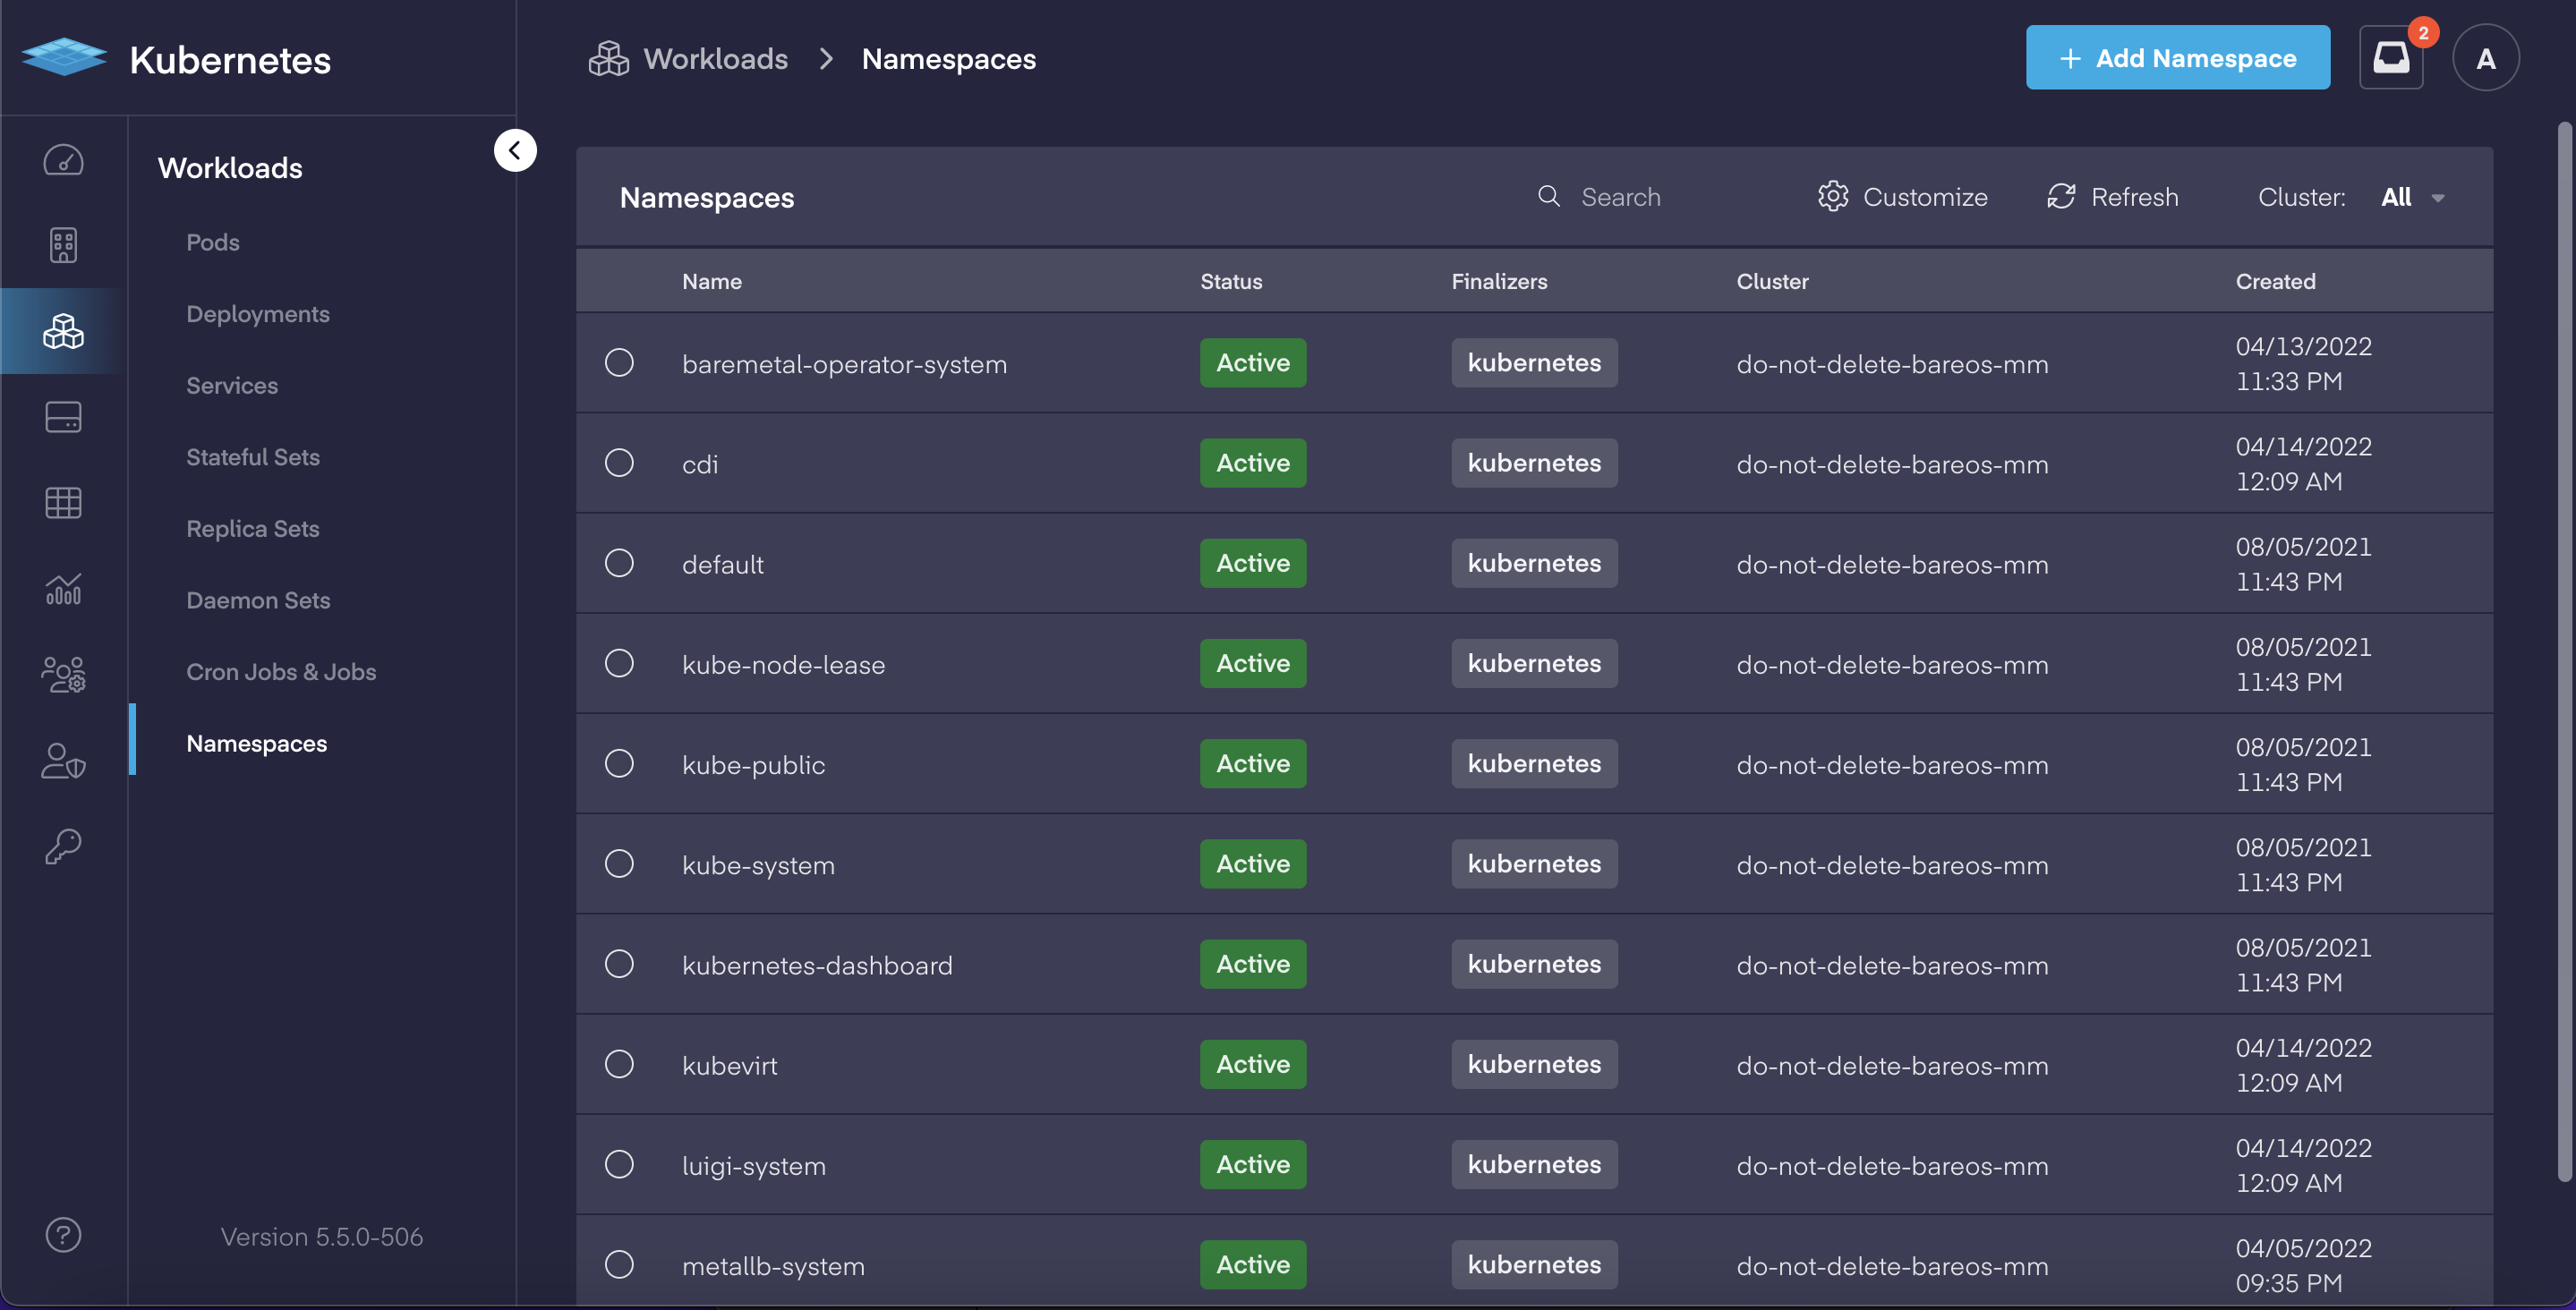Select the kube-node-lease radio button

point(619,662)
